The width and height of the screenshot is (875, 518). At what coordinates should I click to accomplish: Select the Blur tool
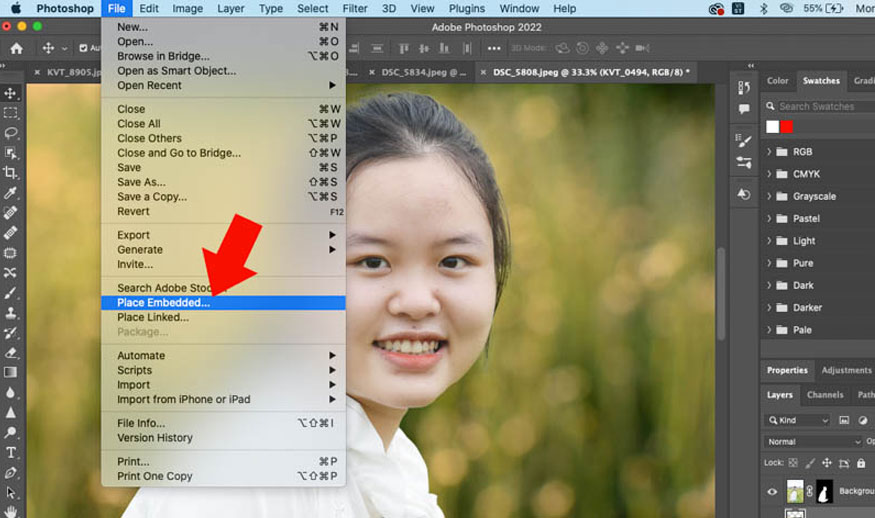10,392
